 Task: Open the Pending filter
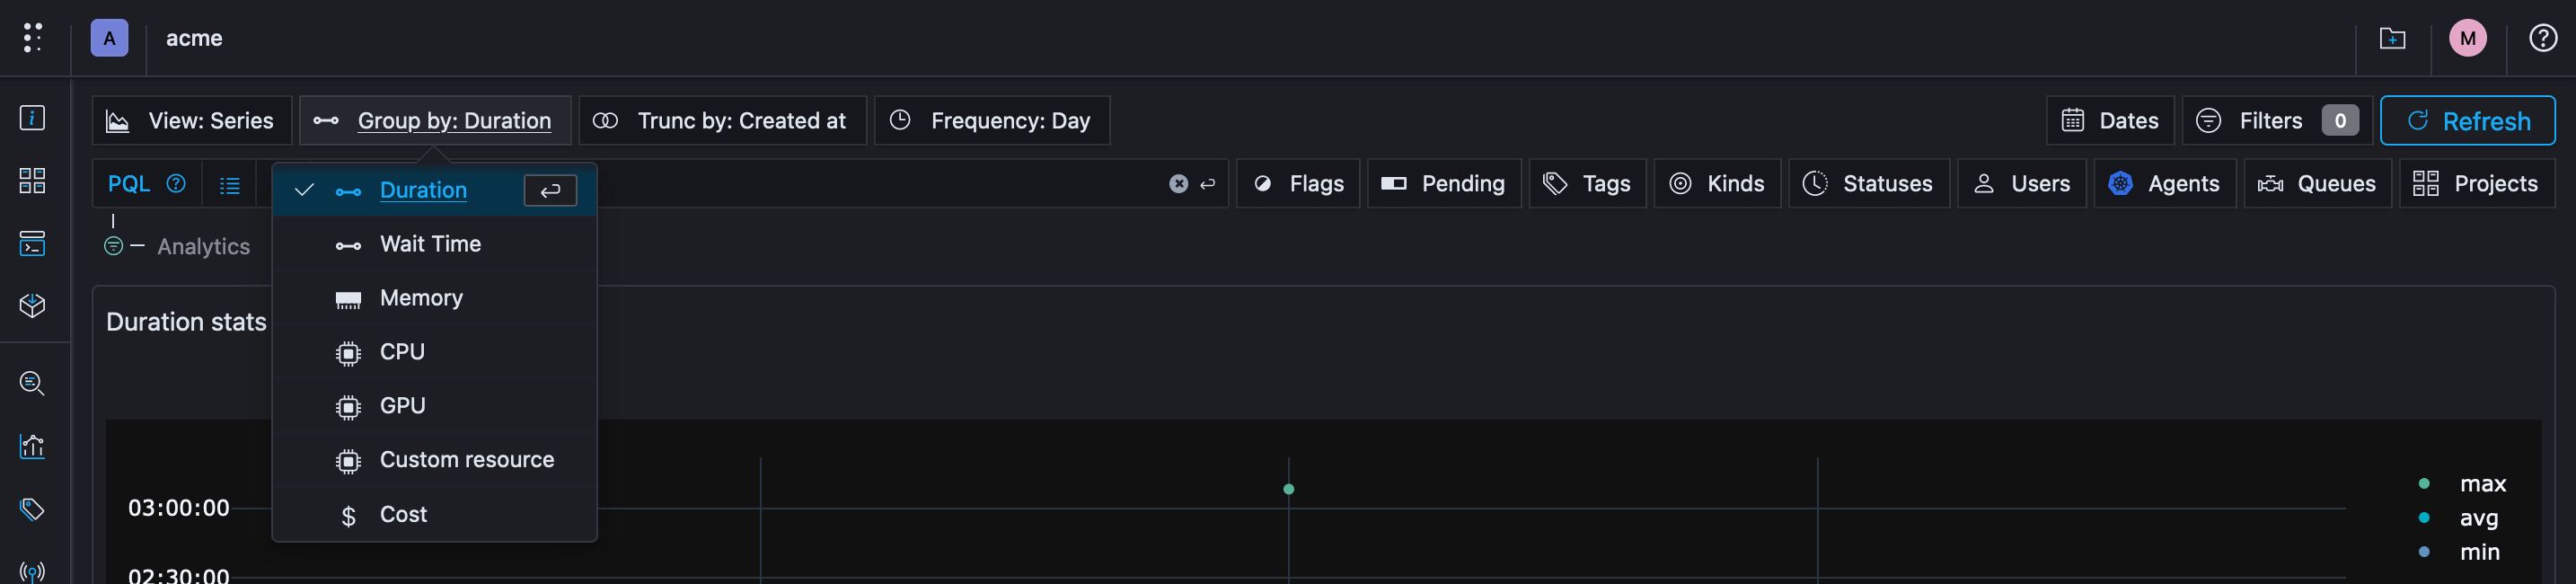tap(1444, 183)
